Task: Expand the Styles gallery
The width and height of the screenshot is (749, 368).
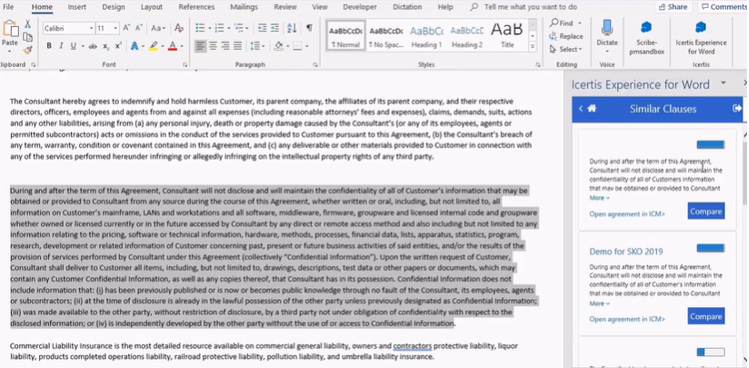Action: [x=533, y=47]
